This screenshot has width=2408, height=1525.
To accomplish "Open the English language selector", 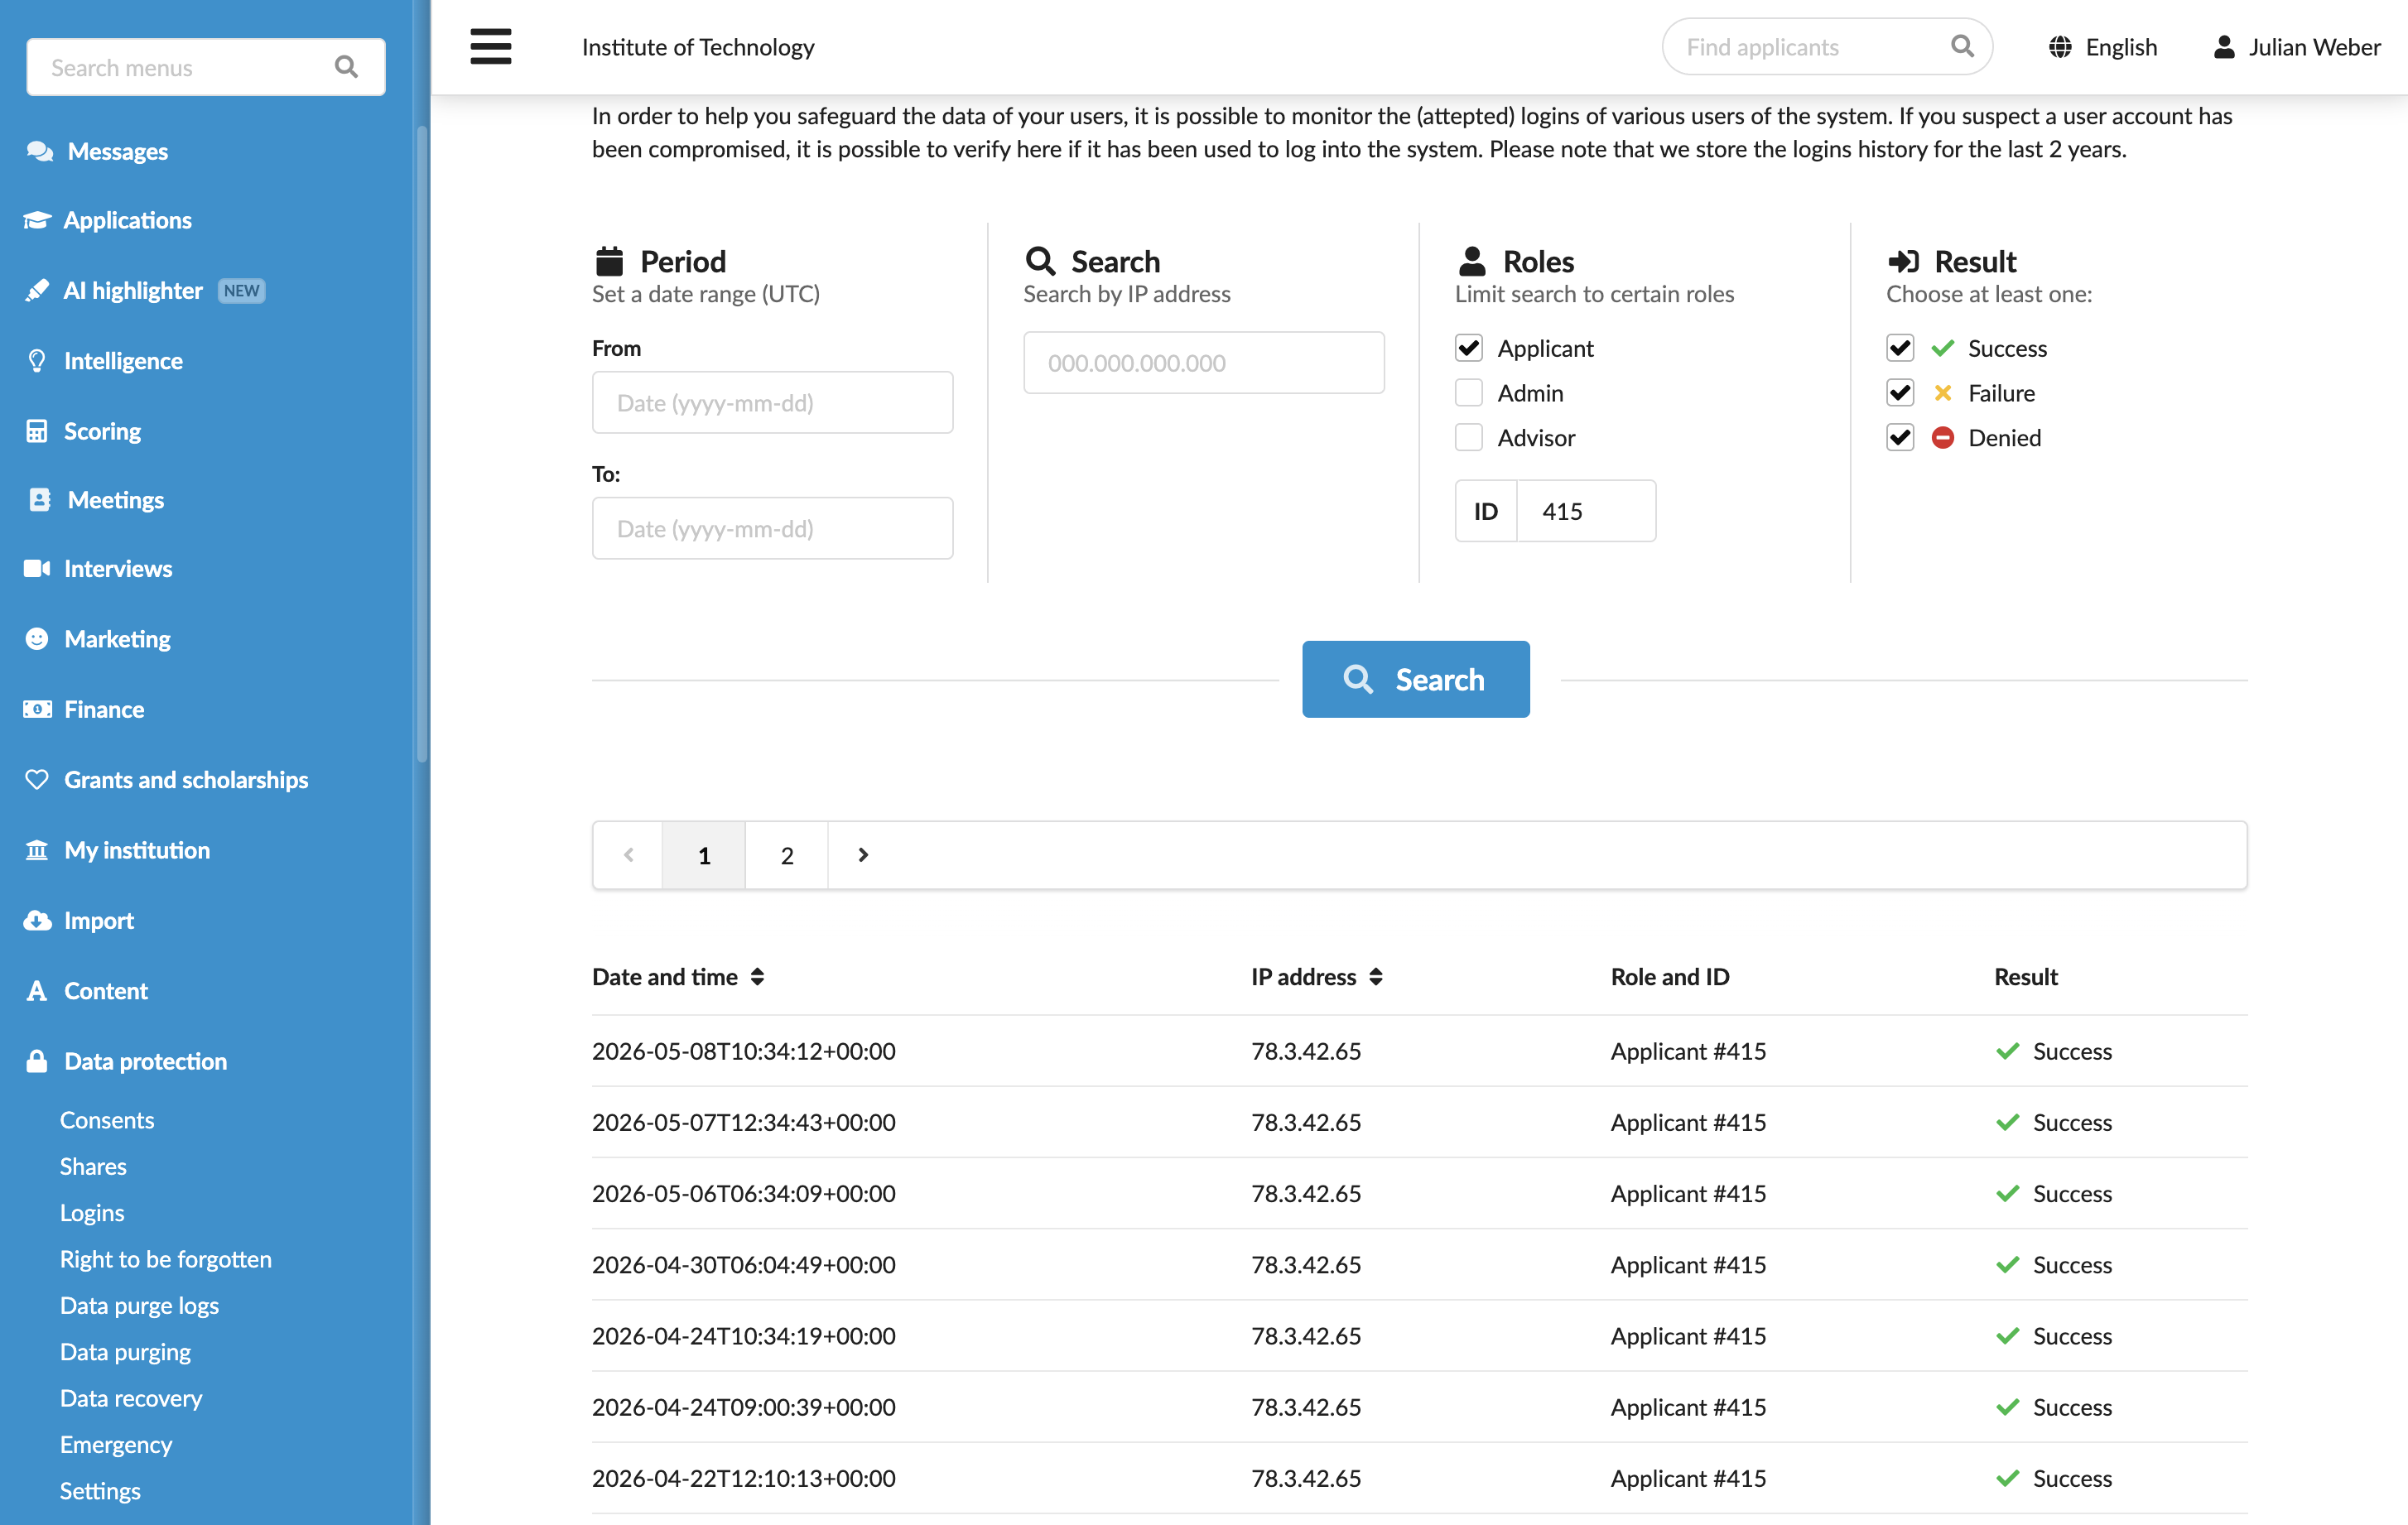I will (2103, 47).
